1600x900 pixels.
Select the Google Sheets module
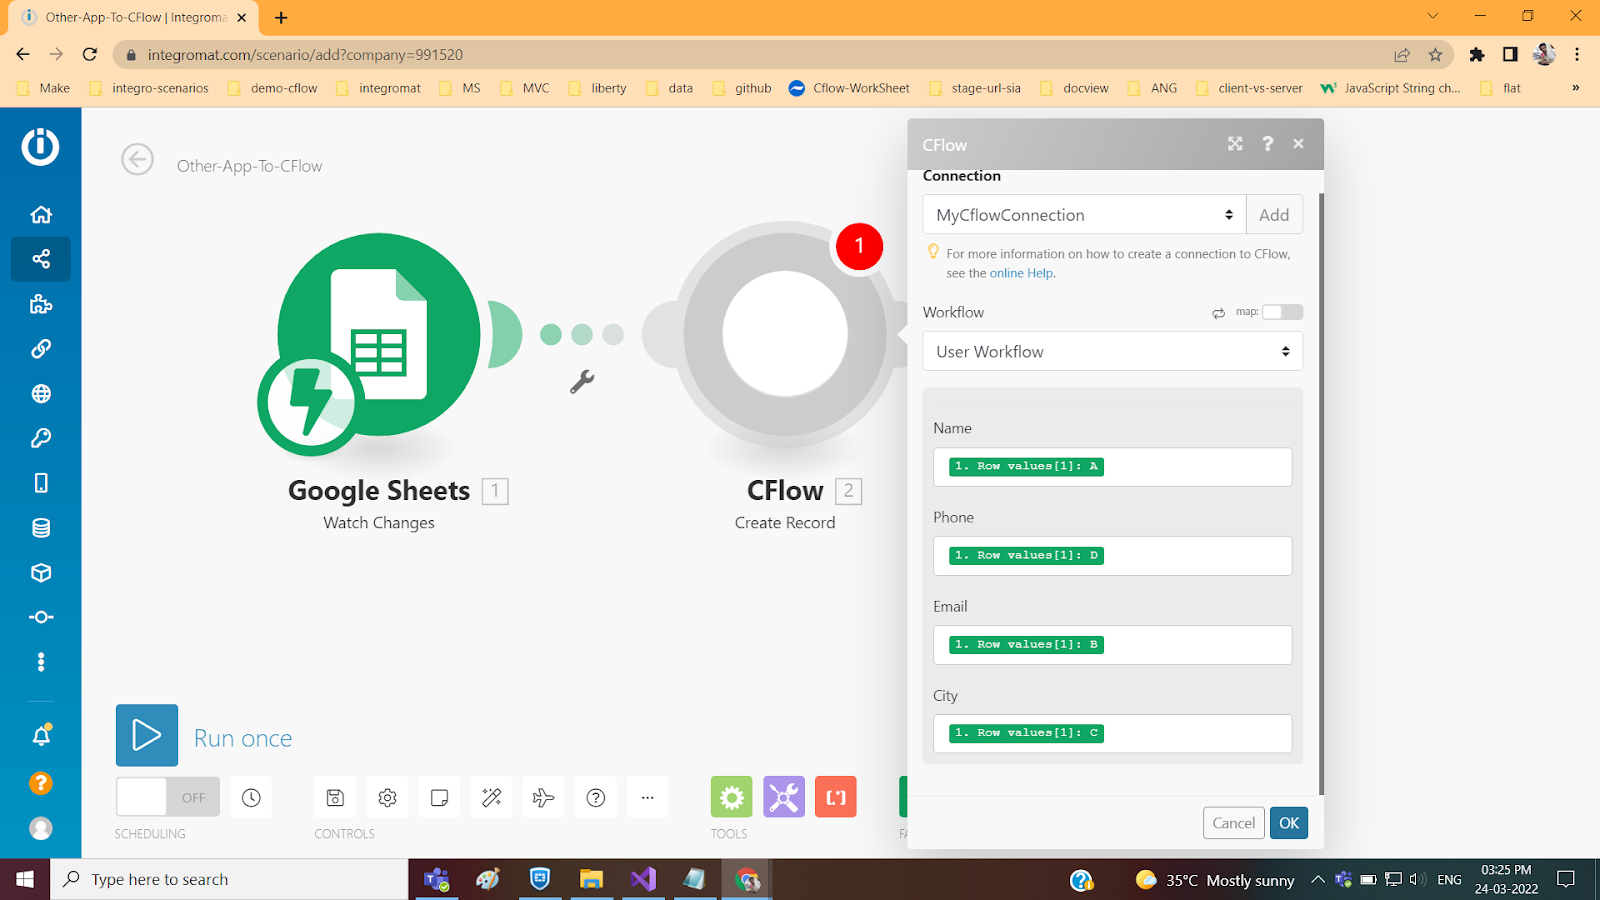379,336
